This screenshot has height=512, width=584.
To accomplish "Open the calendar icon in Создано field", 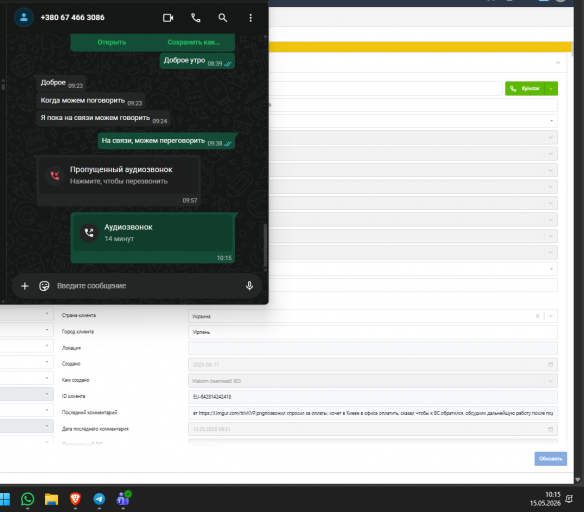I will coord(550,365).
